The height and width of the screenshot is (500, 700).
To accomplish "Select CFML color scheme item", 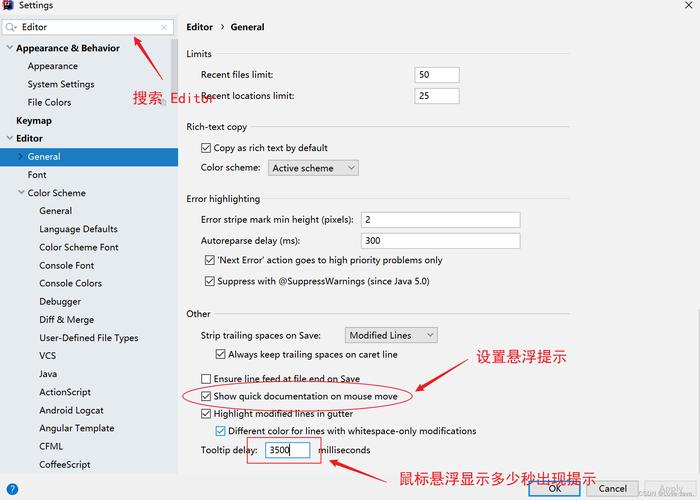I will click(x=51, y=446).
